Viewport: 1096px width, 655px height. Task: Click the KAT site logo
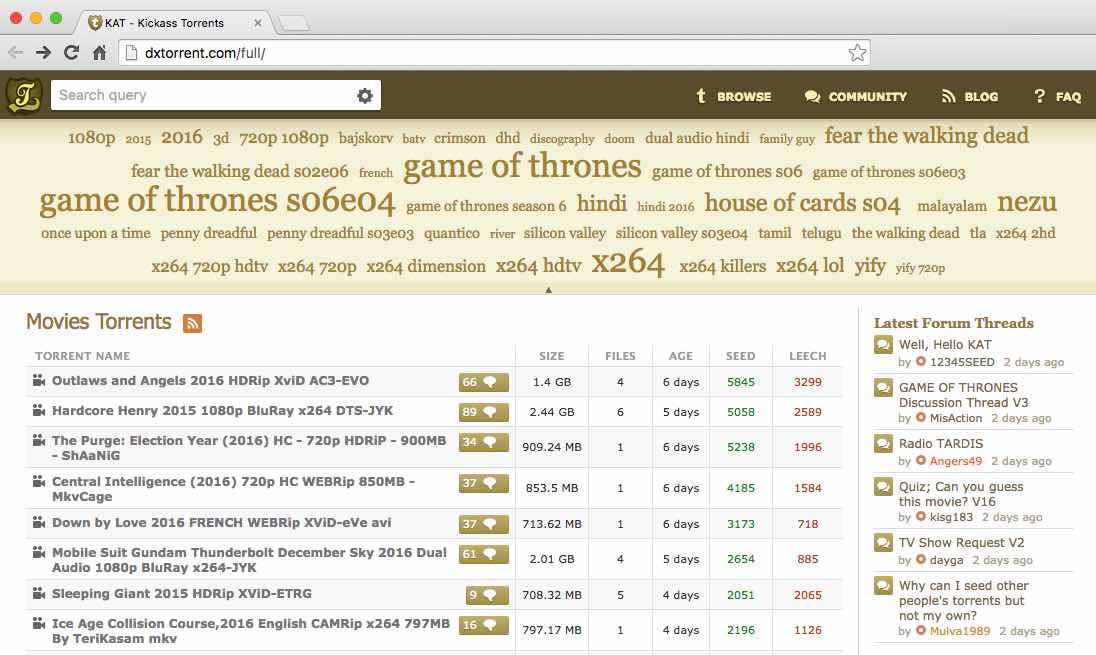[x=24, y=96]
